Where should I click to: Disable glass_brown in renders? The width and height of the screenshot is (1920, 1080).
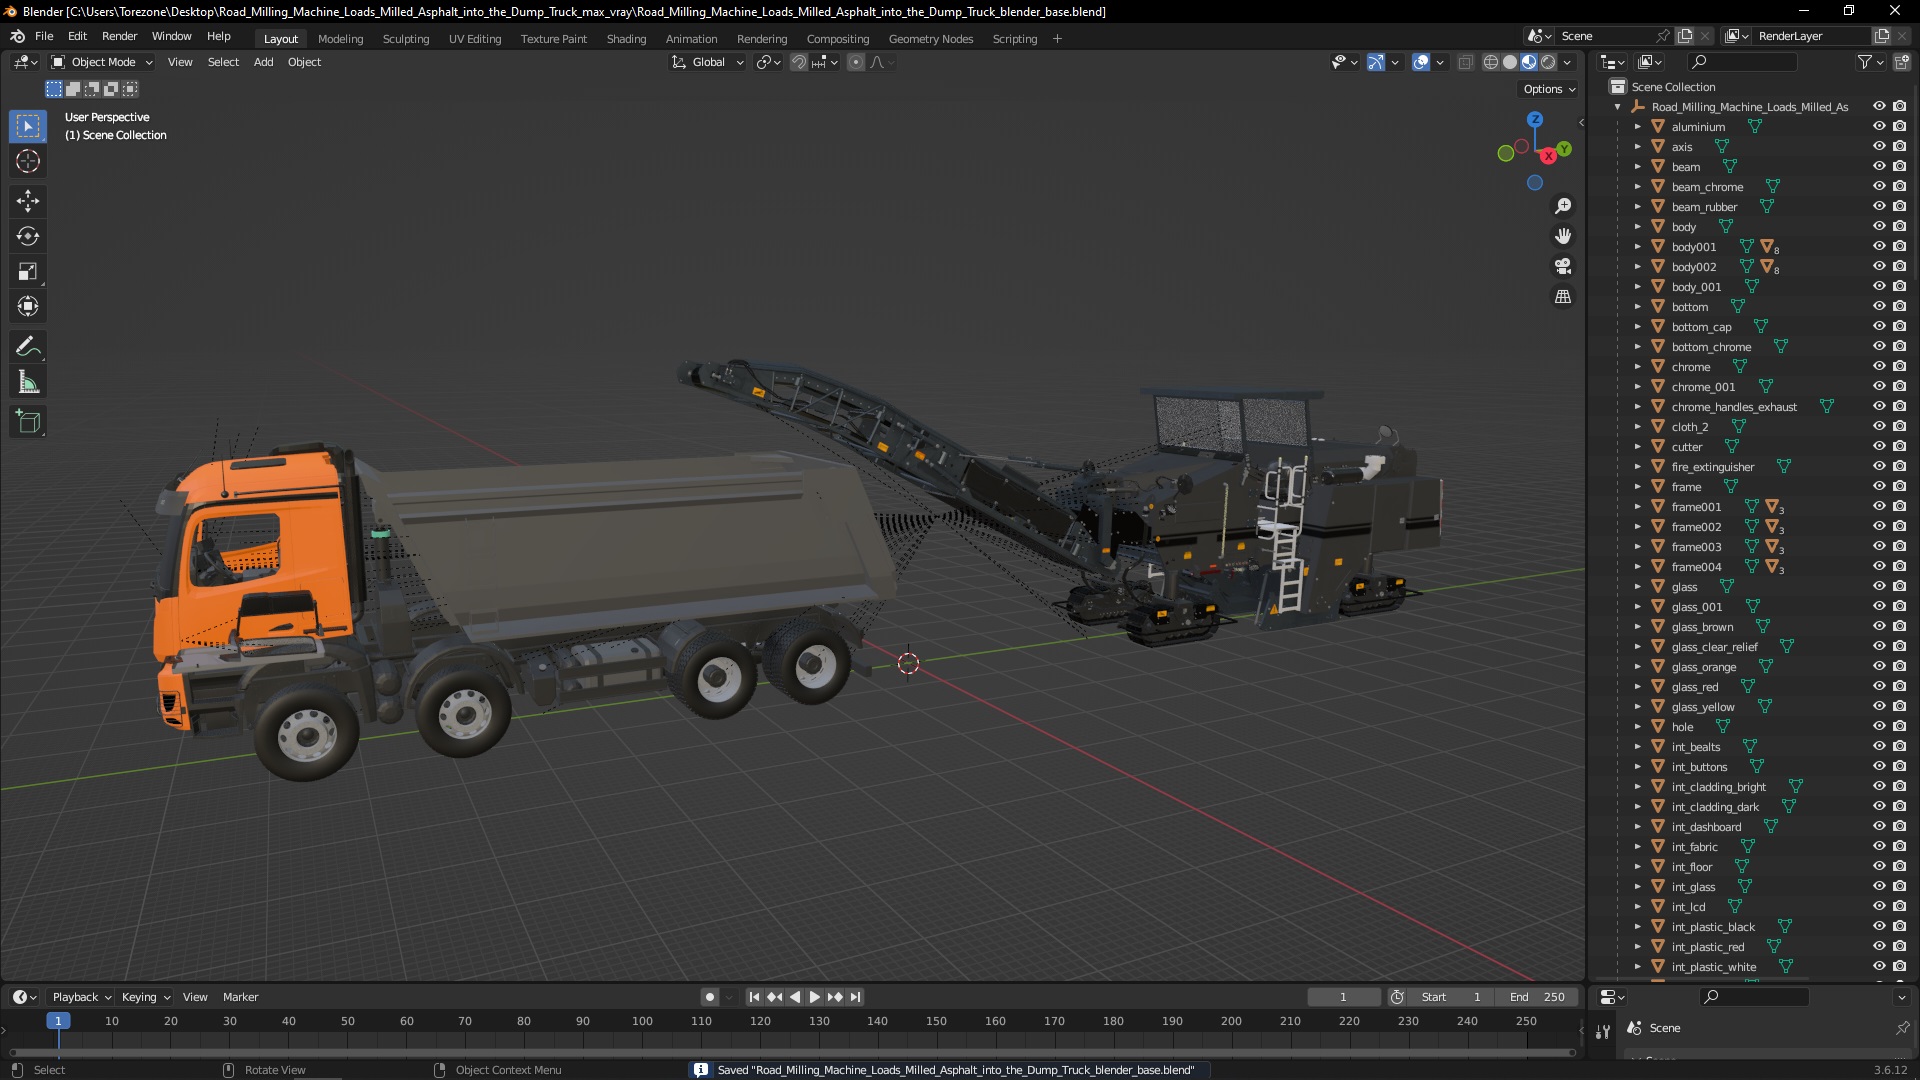click(1899, 627)
